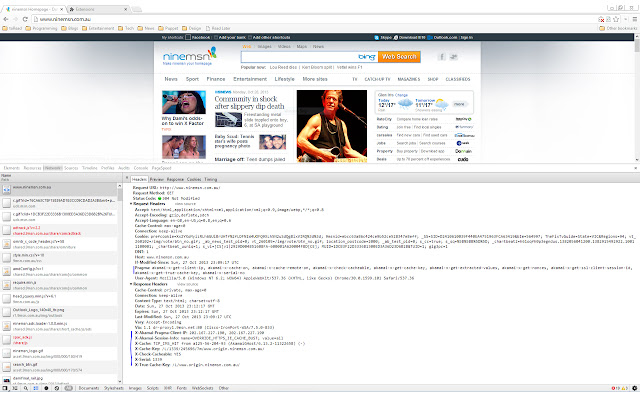Open the Elements tab in DevTools

(x=11, y=168)
